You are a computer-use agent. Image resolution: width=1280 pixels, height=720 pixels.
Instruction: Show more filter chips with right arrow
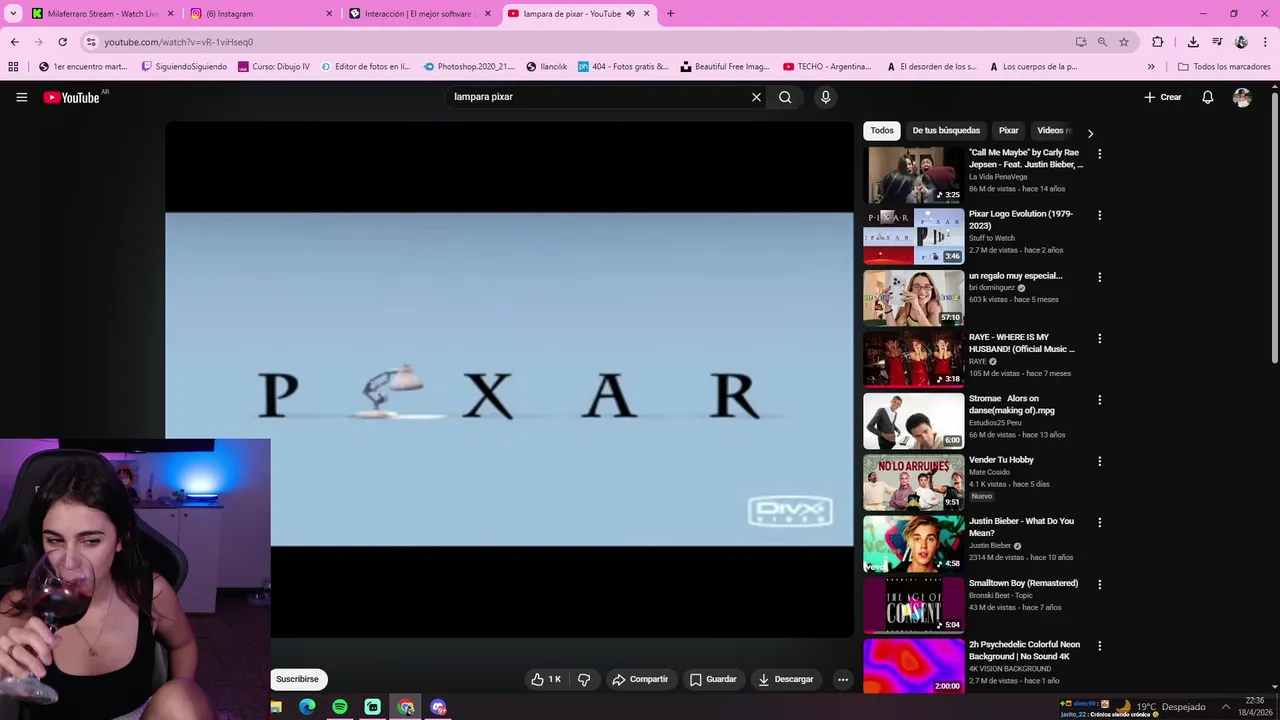click(1090, 133)
